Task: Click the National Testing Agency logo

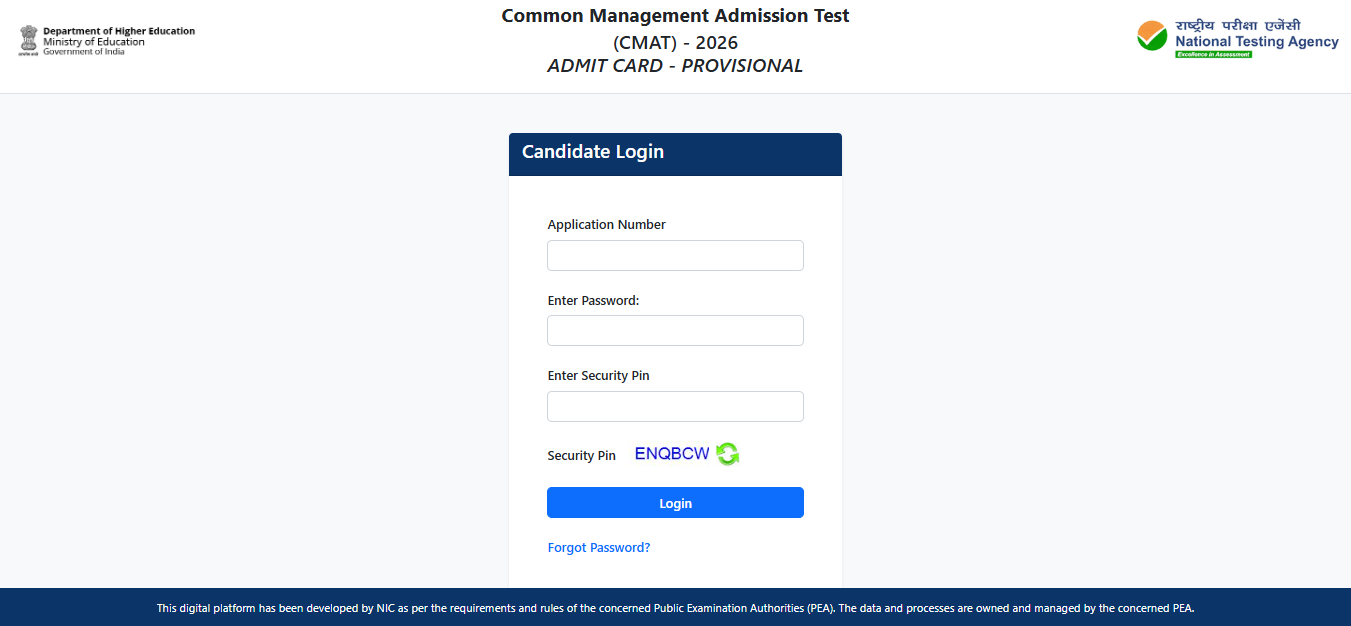Action: coord(1236,39)
